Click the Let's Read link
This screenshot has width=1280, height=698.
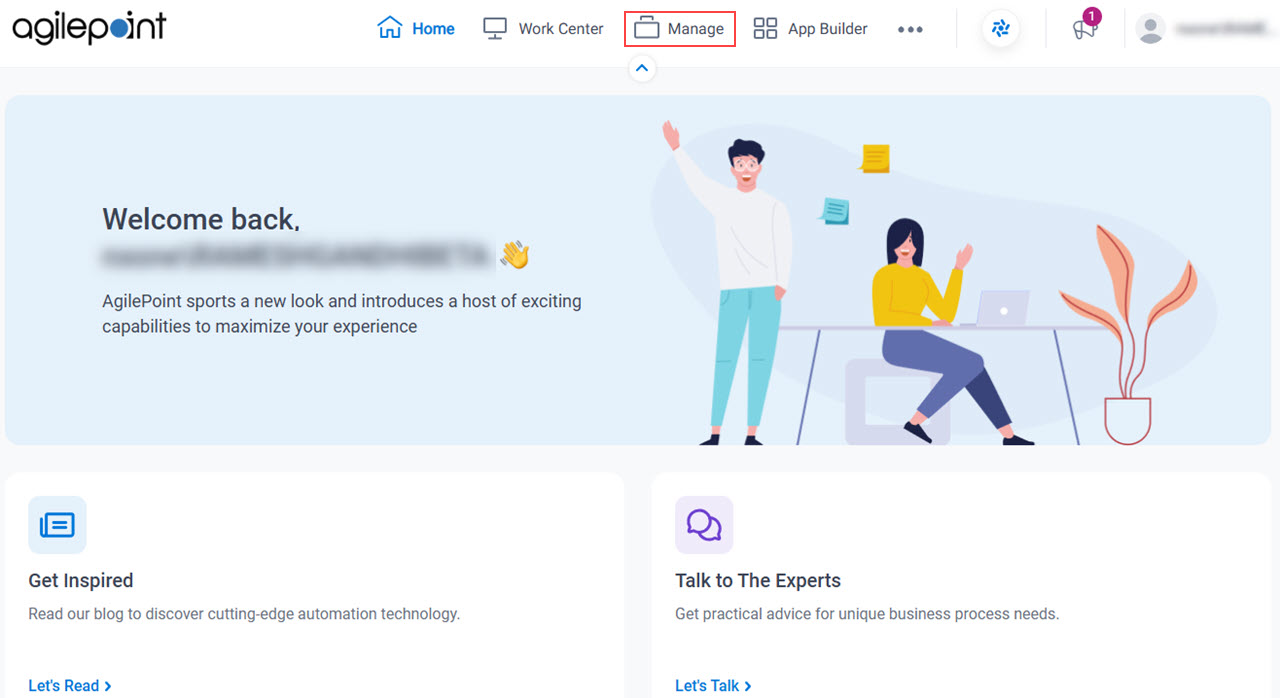70,685
